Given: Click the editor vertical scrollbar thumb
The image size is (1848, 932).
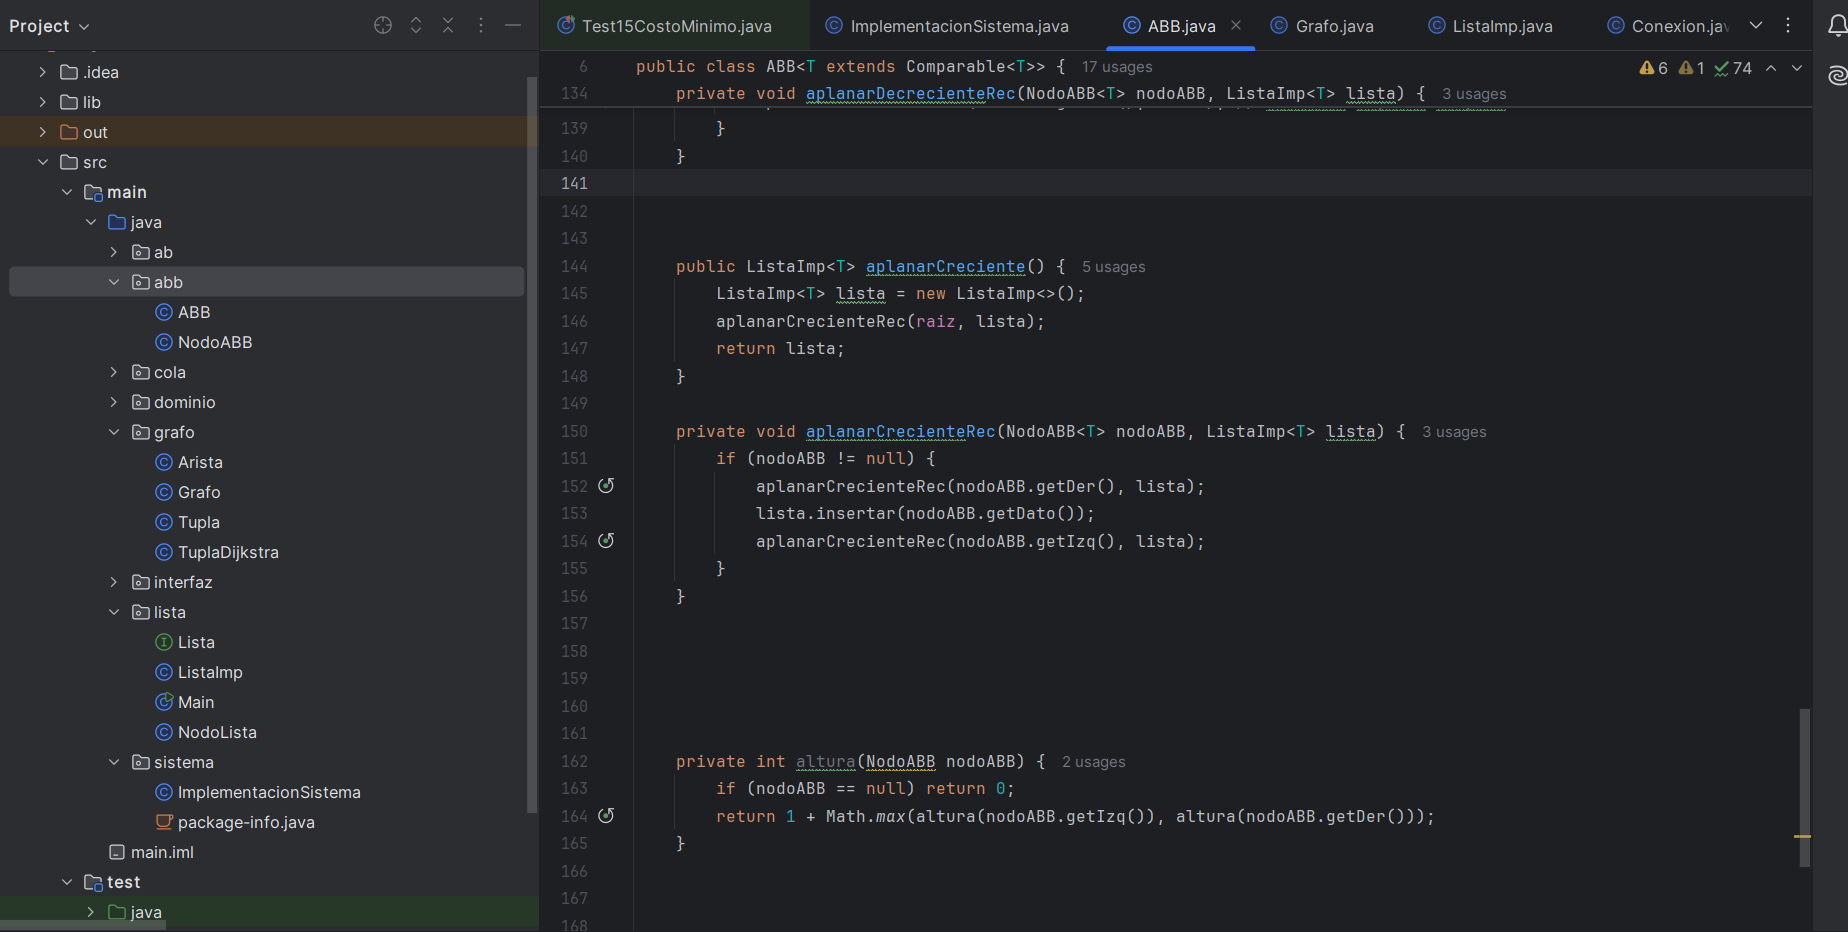Looking at the screenshot, I should pos(1804,787).
